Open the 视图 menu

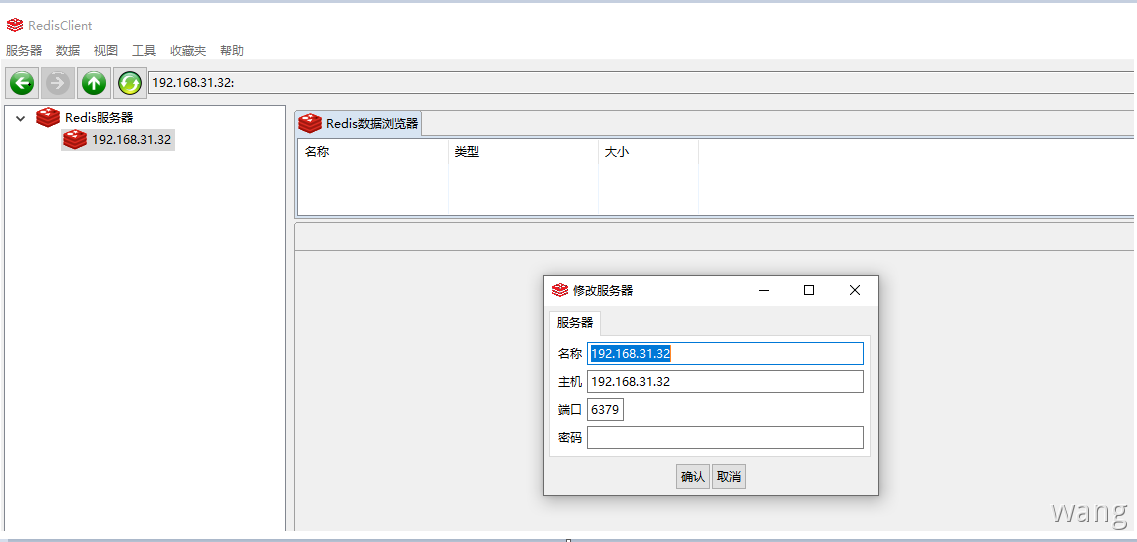click(106, 50)
